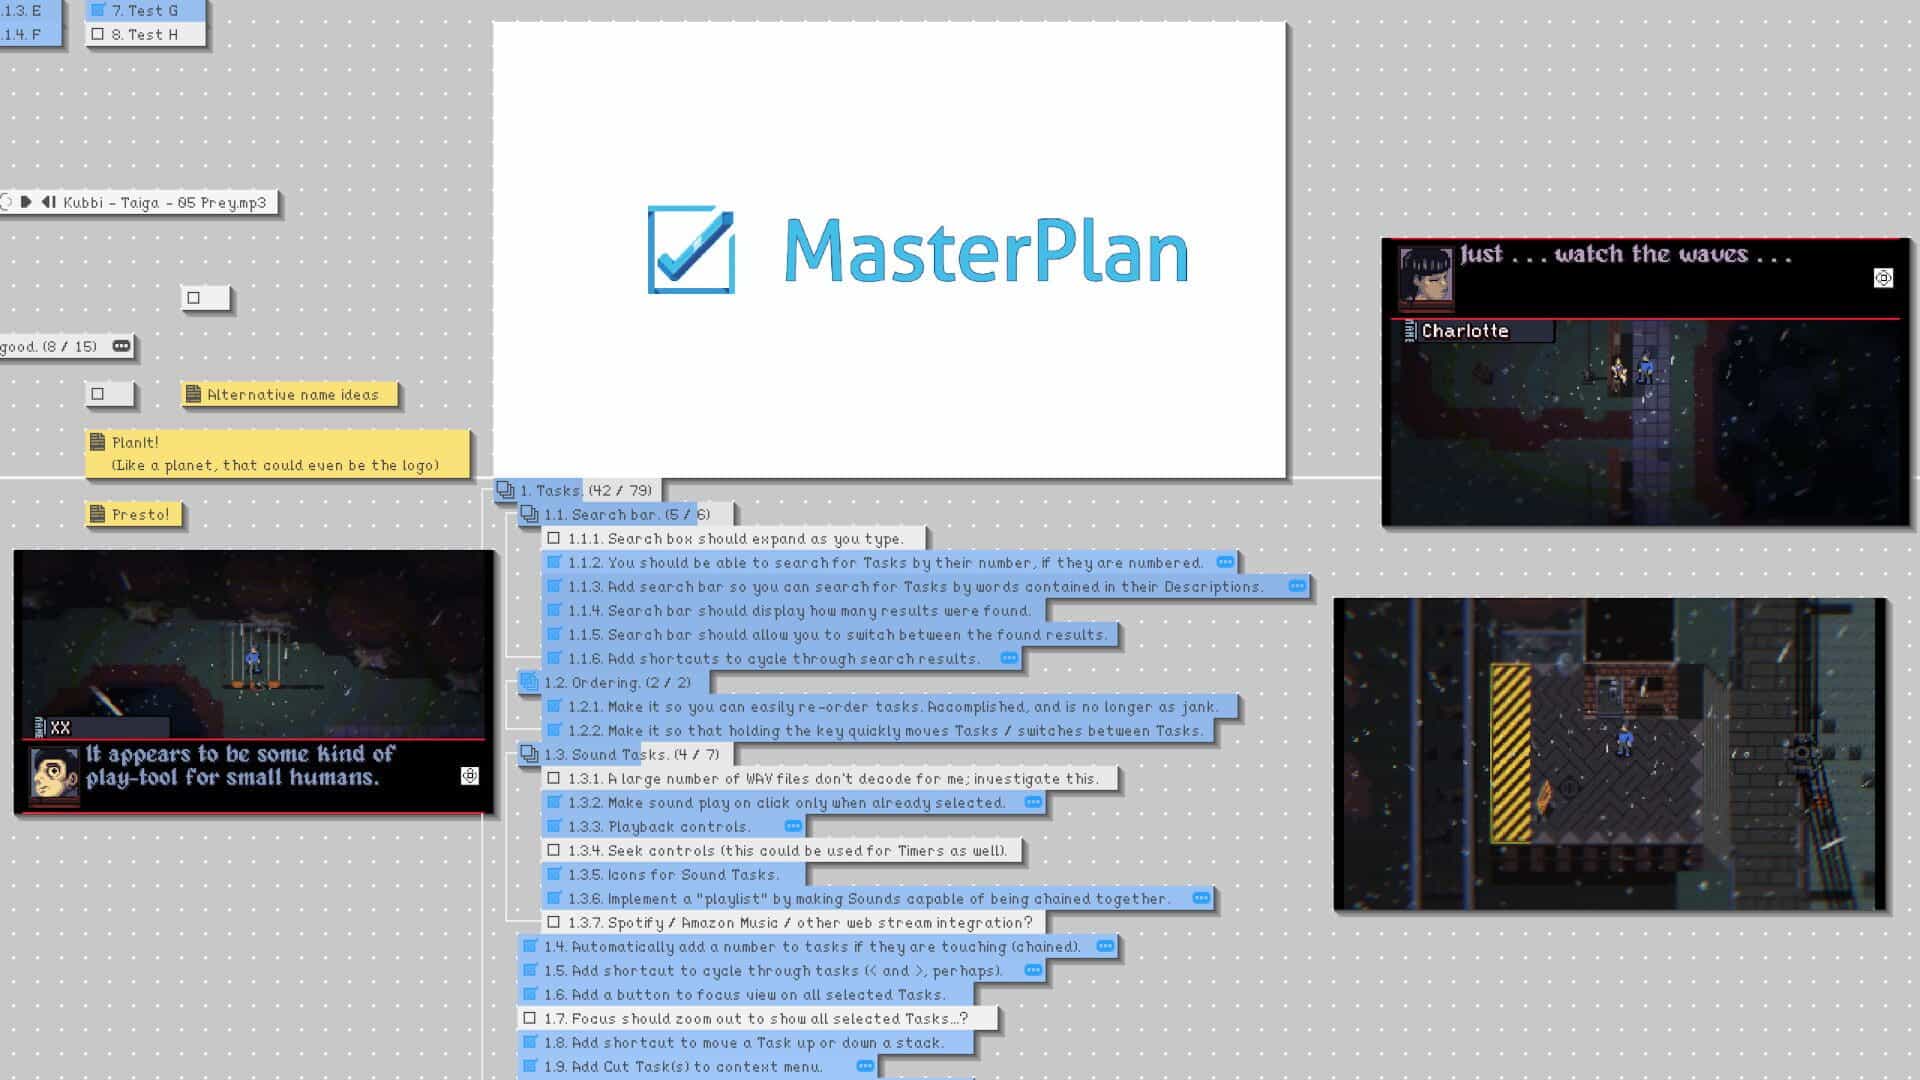Screen dimensions: 1920x1080
Task: Open description bubble on task 1.1.2
Action: 1225,562
